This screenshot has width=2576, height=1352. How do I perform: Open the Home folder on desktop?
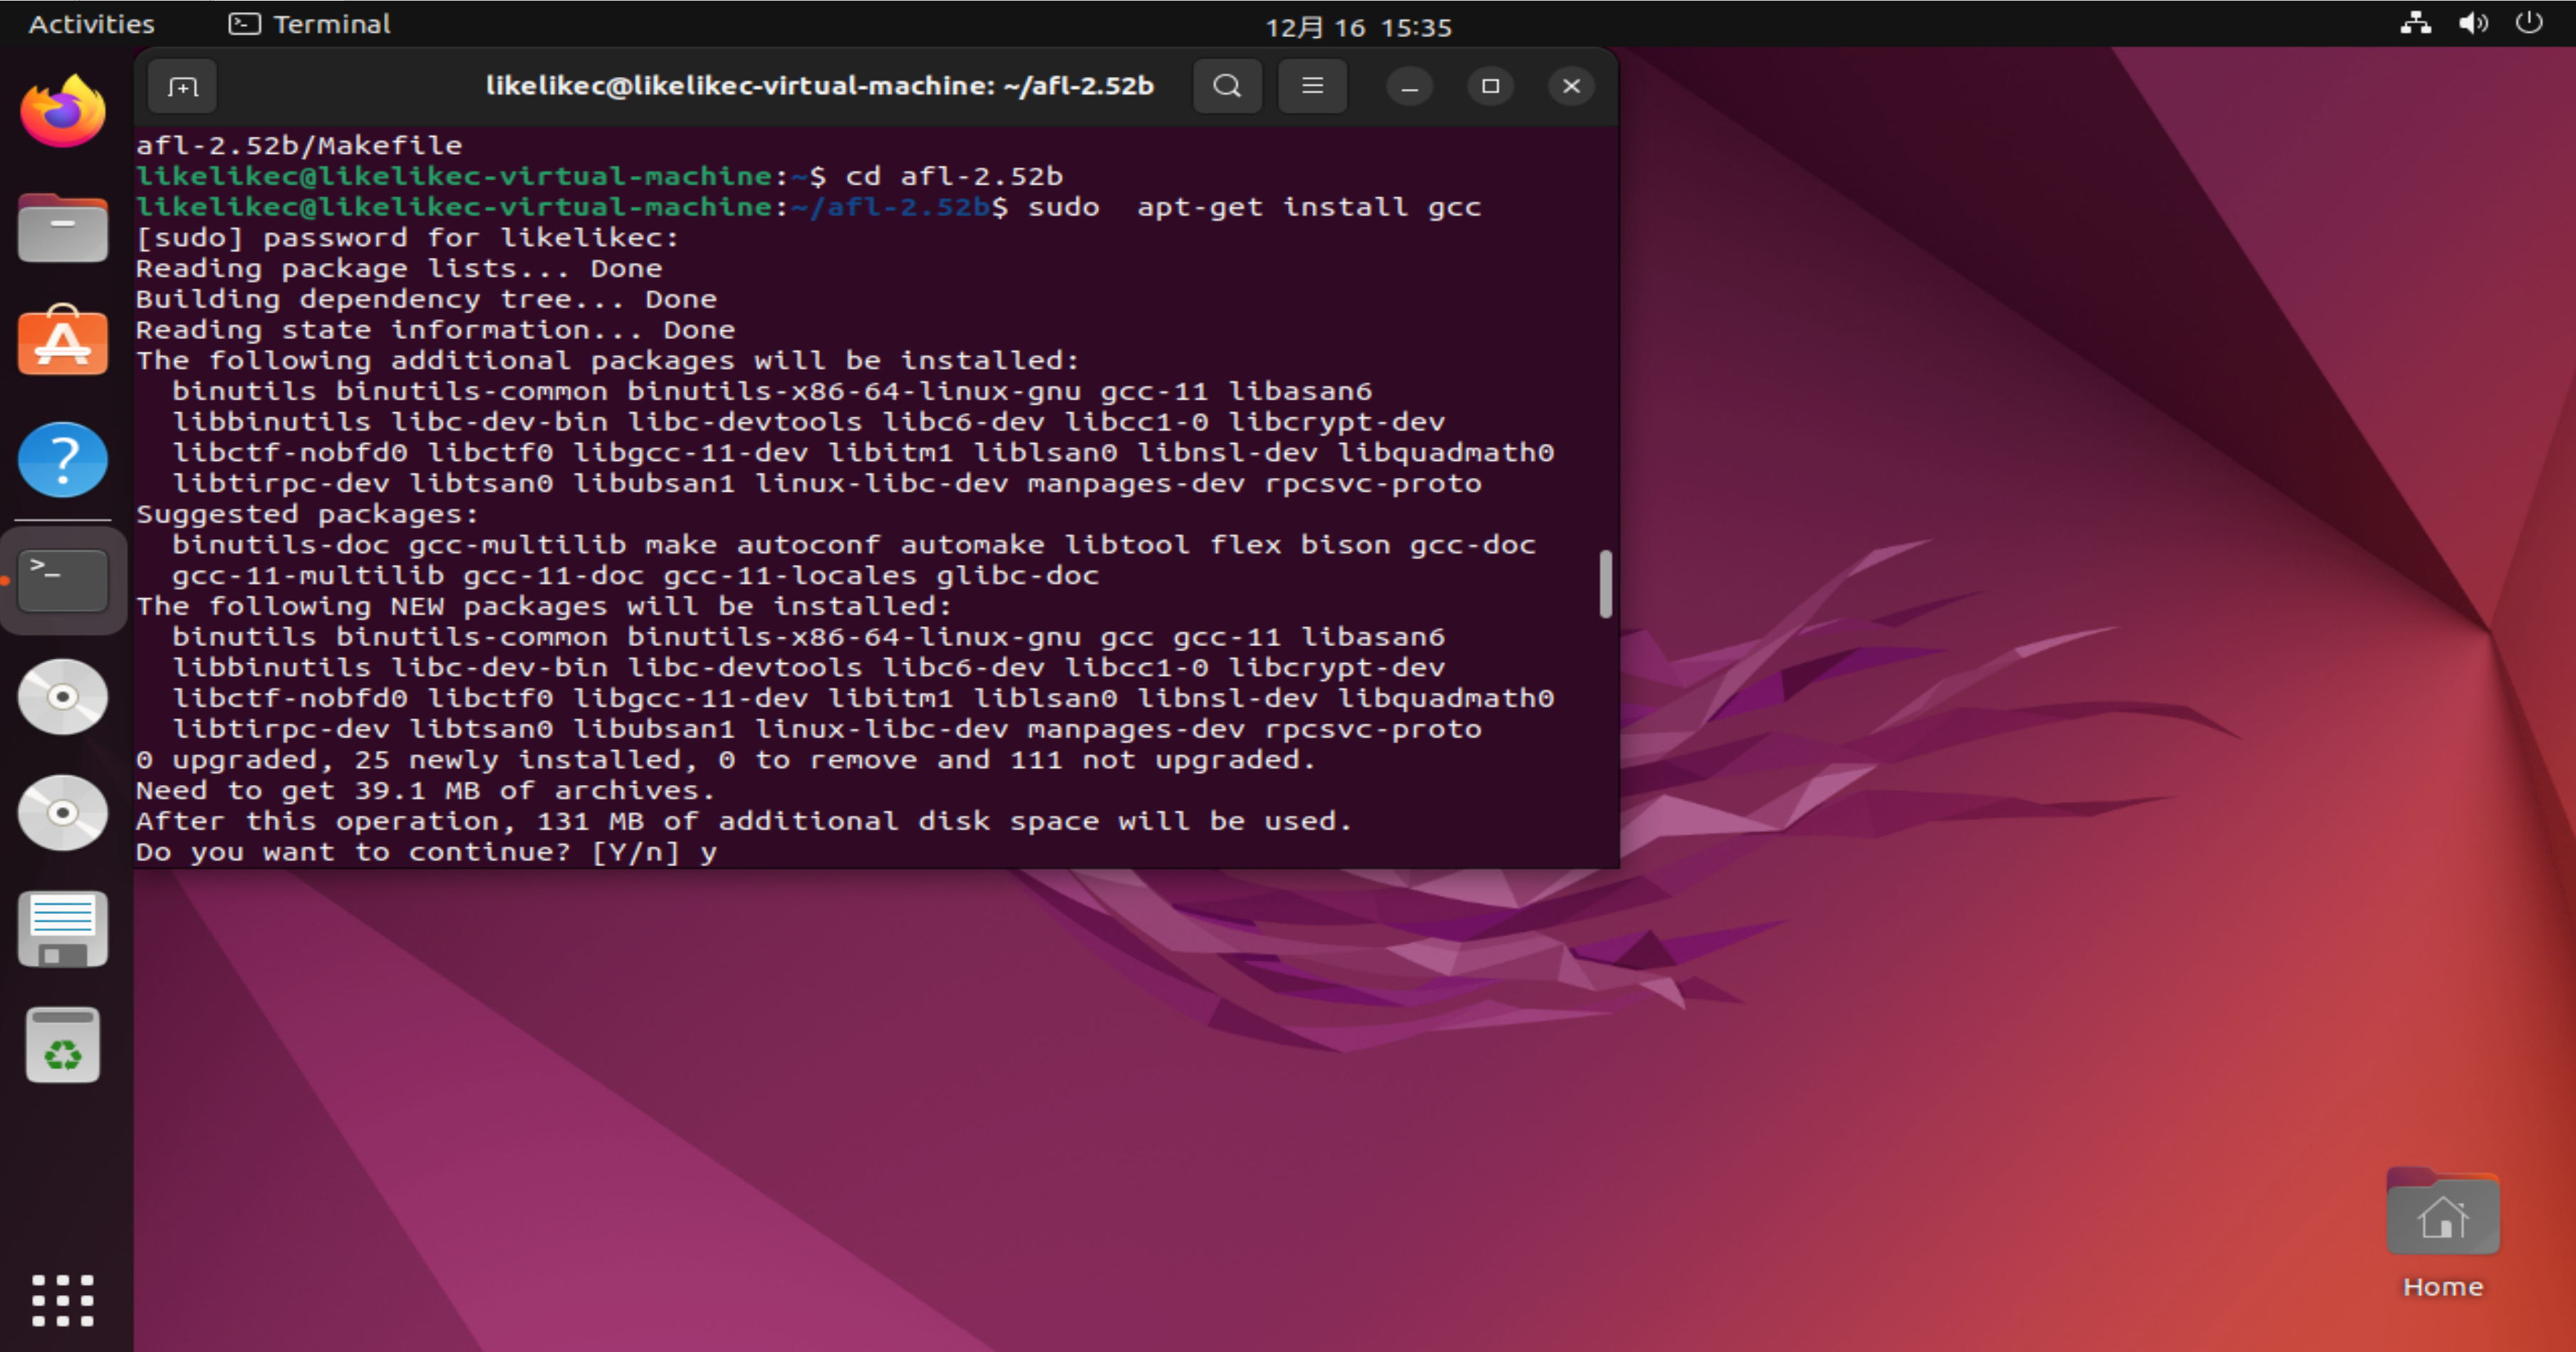2443,1232
